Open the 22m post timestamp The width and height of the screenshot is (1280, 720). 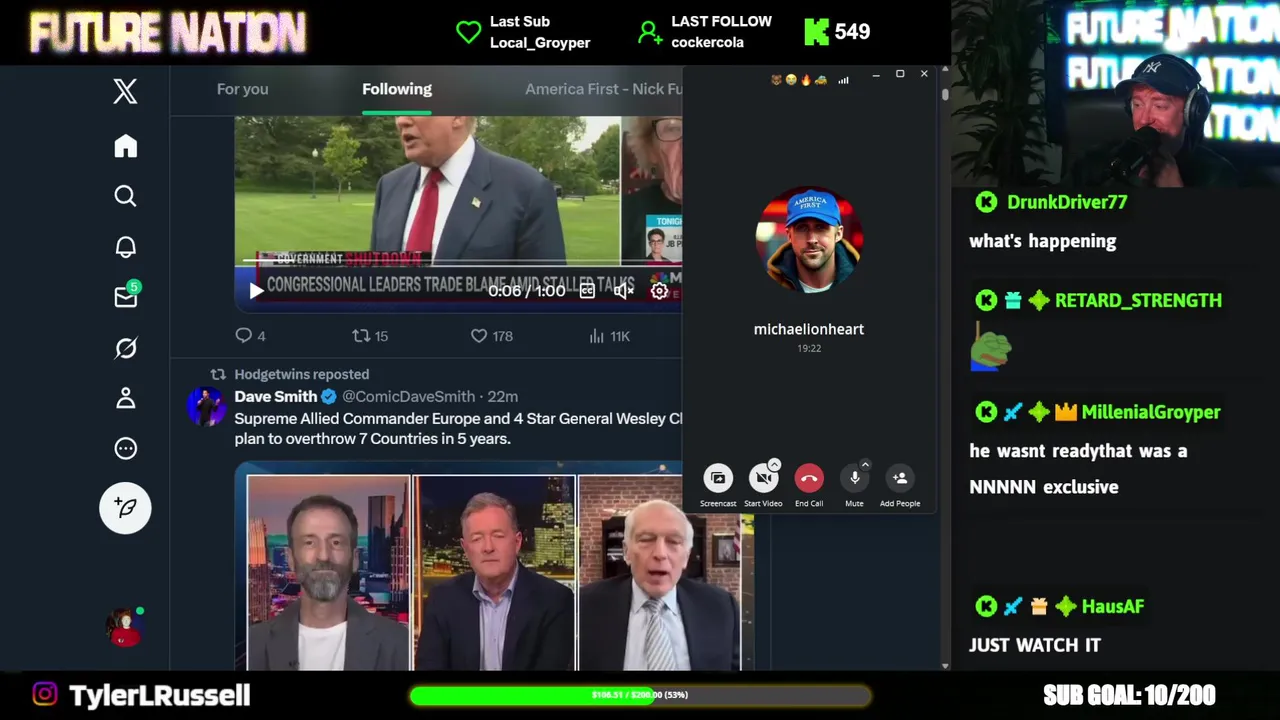[x=503, y=396]
